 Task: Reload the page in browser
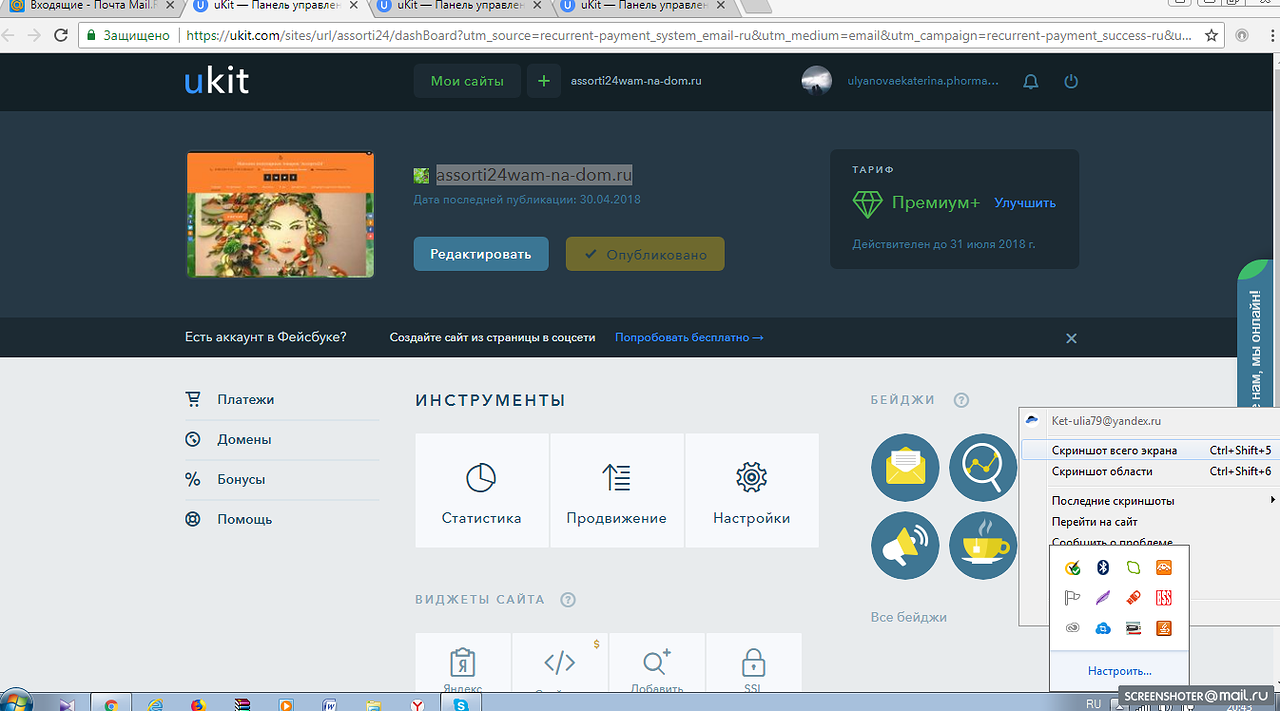click(60, 35)
